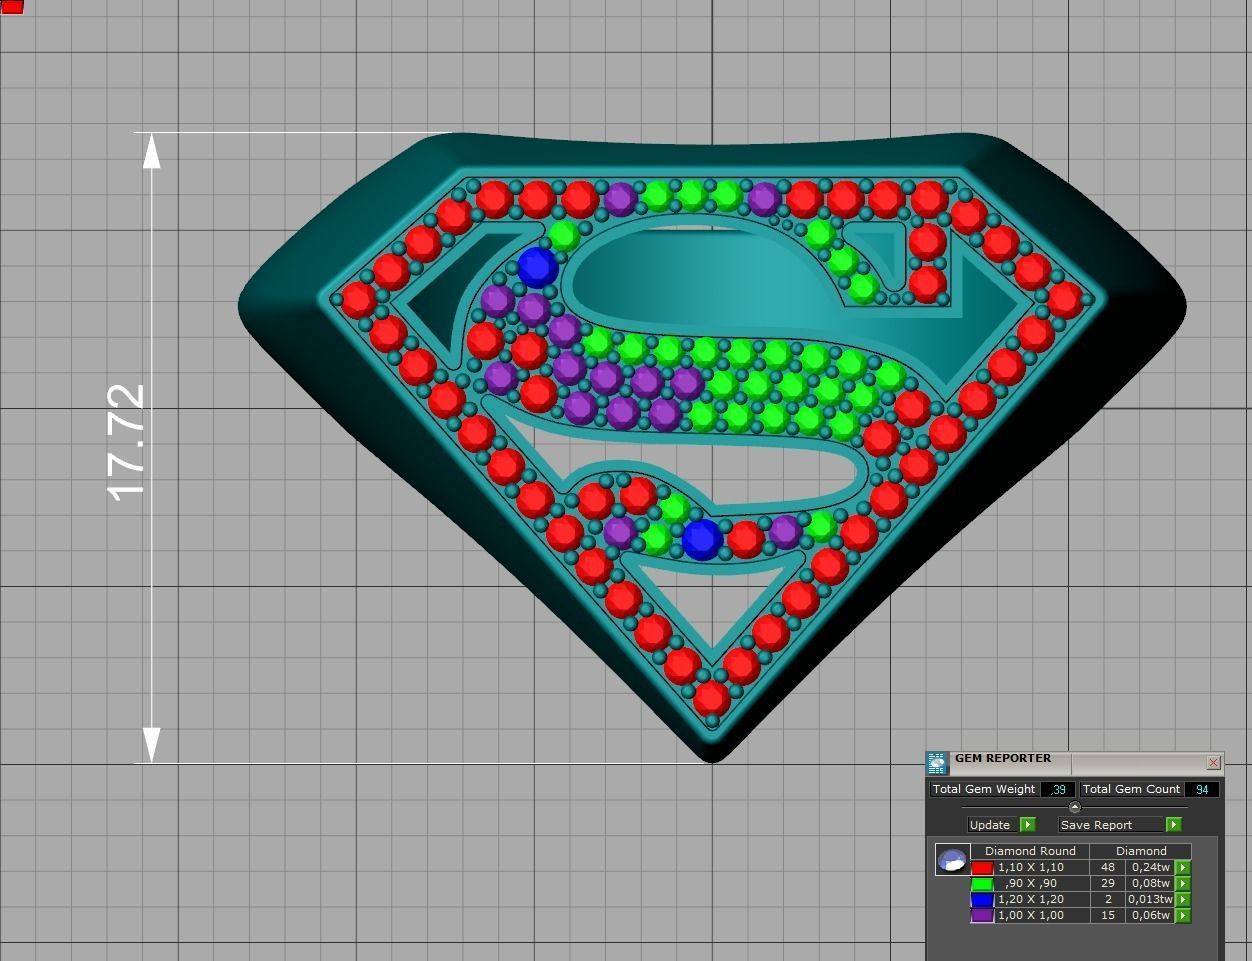Click the green ,90 X ,90 swatch
This screenshot has height=961, width=1252.
tap(982, 884)
